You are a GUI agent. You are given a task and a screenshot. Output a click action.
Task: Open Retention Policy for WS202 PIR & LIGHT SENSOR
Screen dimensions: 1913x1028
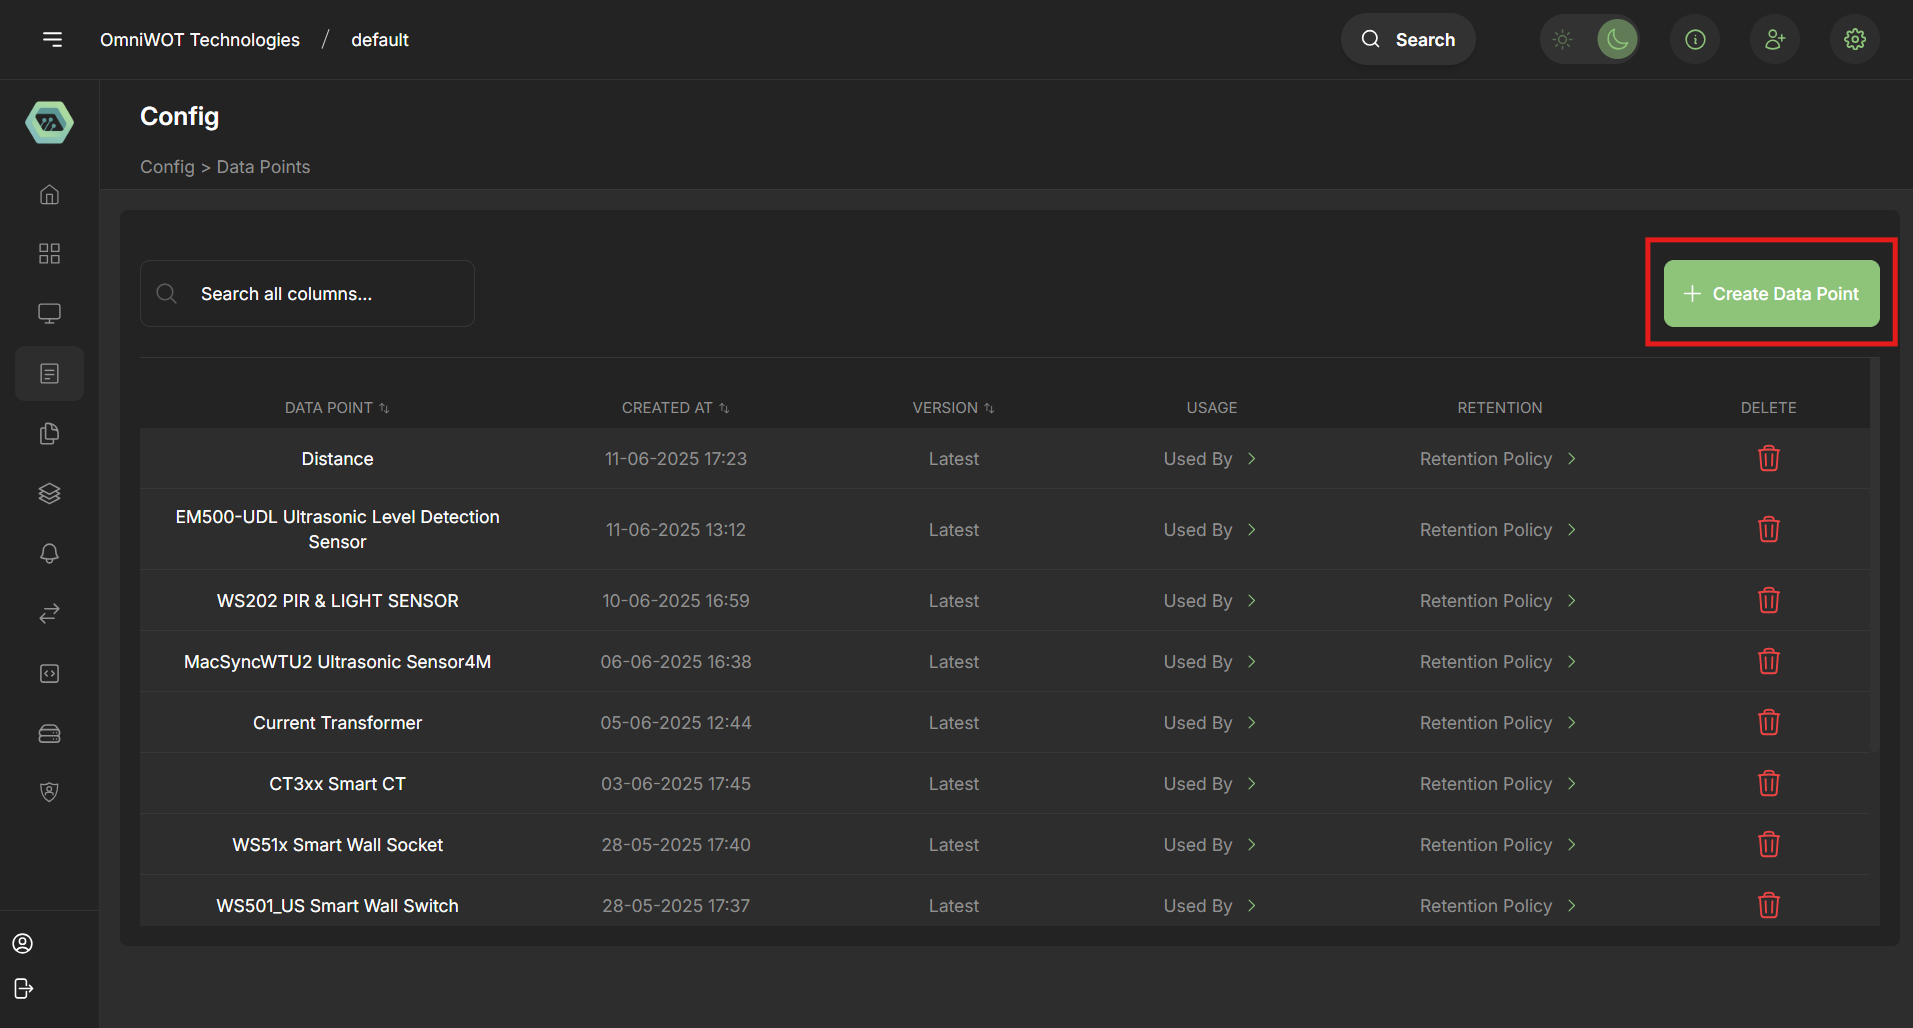point(1497,600)
